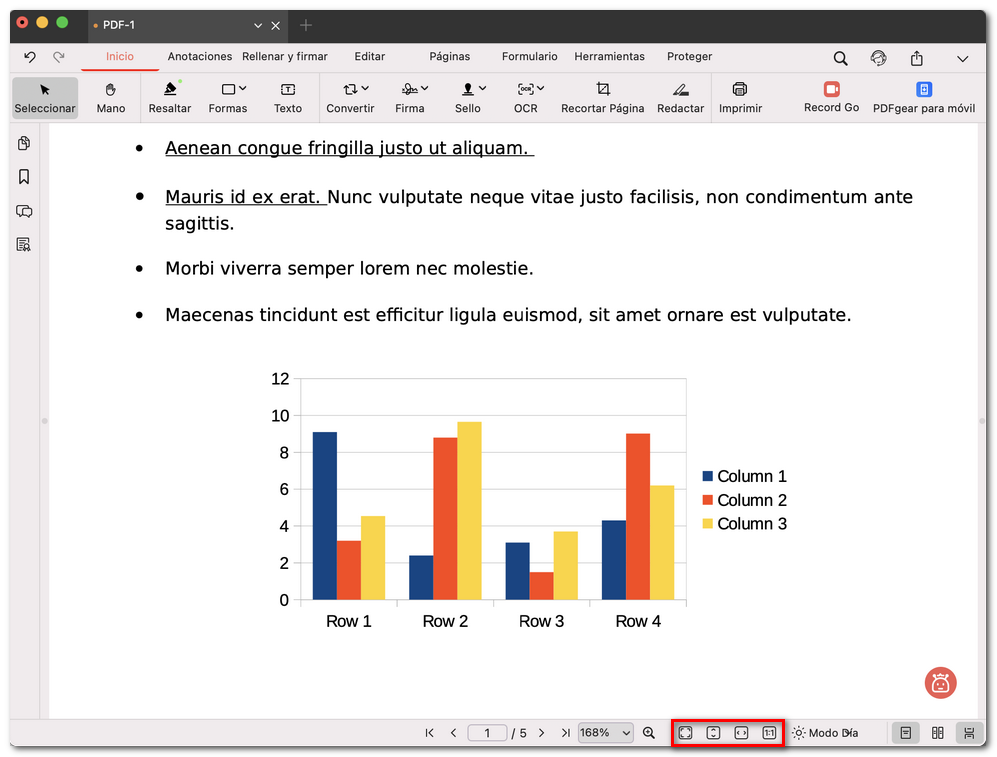Open the OCR tool

click(x=525, y=97)
